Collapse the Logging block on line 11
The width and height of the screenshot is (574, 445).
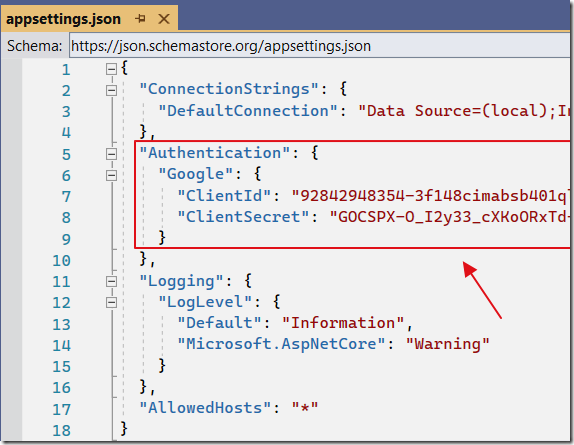pyautogui.click(x=111, y=281)
